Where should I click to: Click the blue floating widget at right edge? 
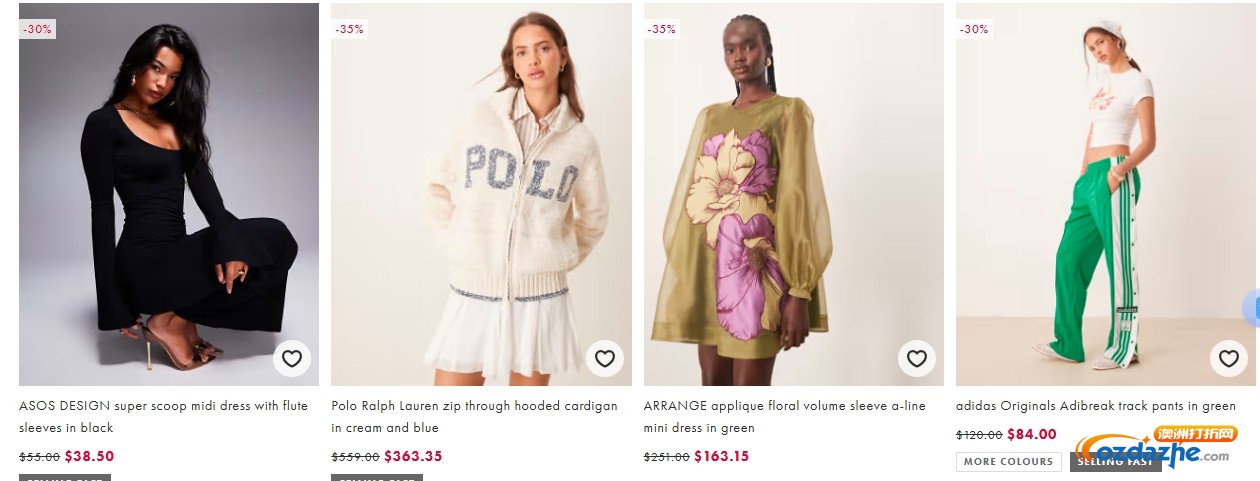click(x=1252, y=309)
